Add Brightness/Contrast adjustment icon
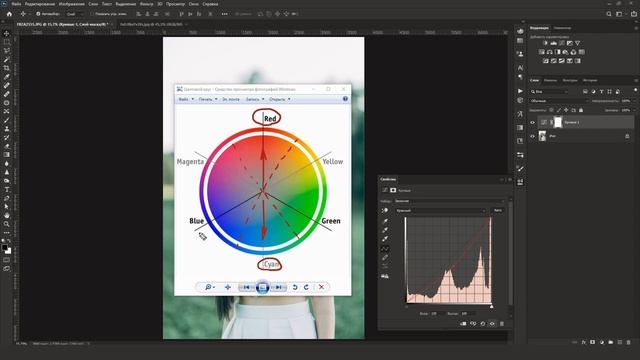The width and height of the screenshot is (640, 360). 545,43
